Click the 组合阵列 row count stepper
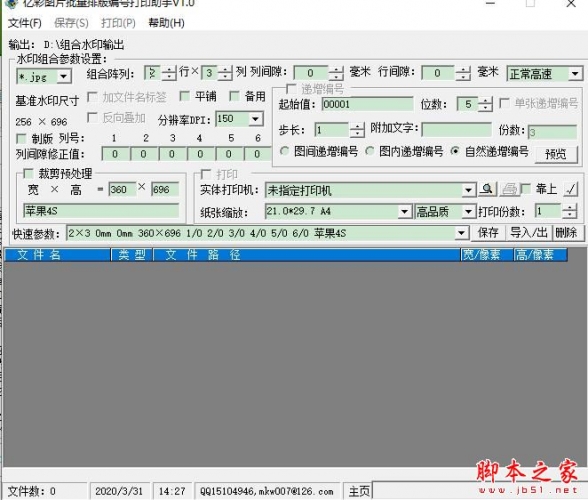The width and height of the screenshot is (588, 500). 169,73
